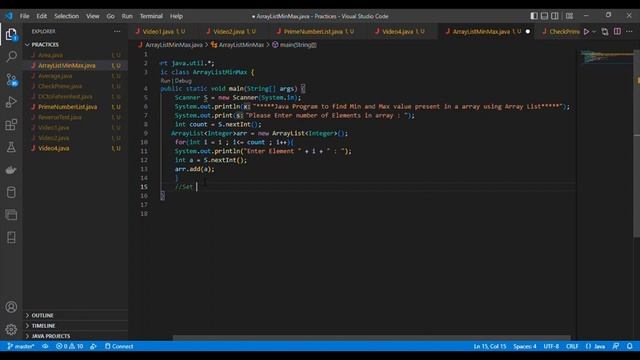640x360 pixels.
Task: Open the Run menu
Action: tap(127, 16)
